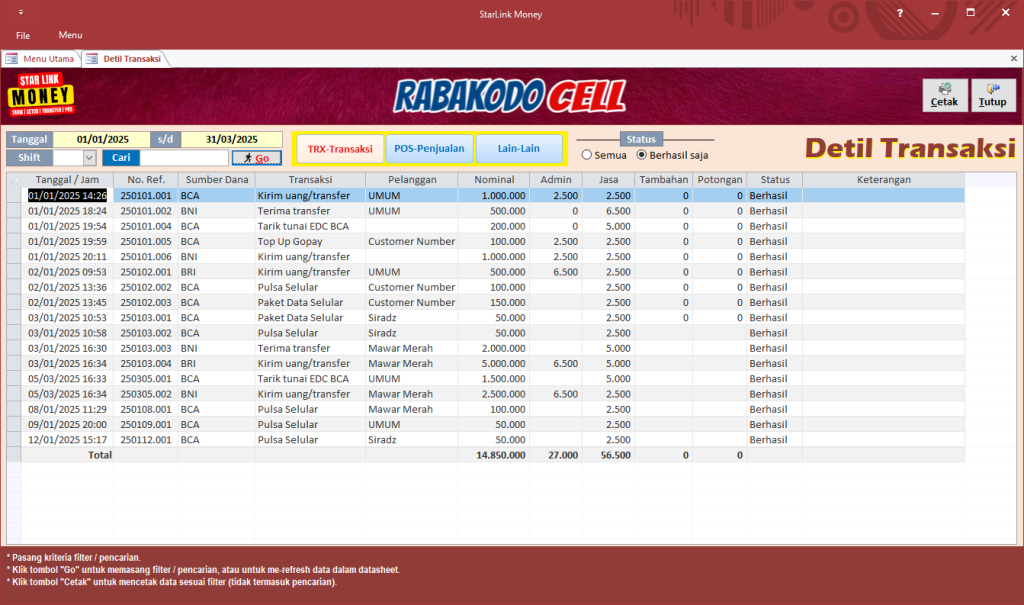Open the File menu
Screen dimensions: 1024x605
coord(23,35)
